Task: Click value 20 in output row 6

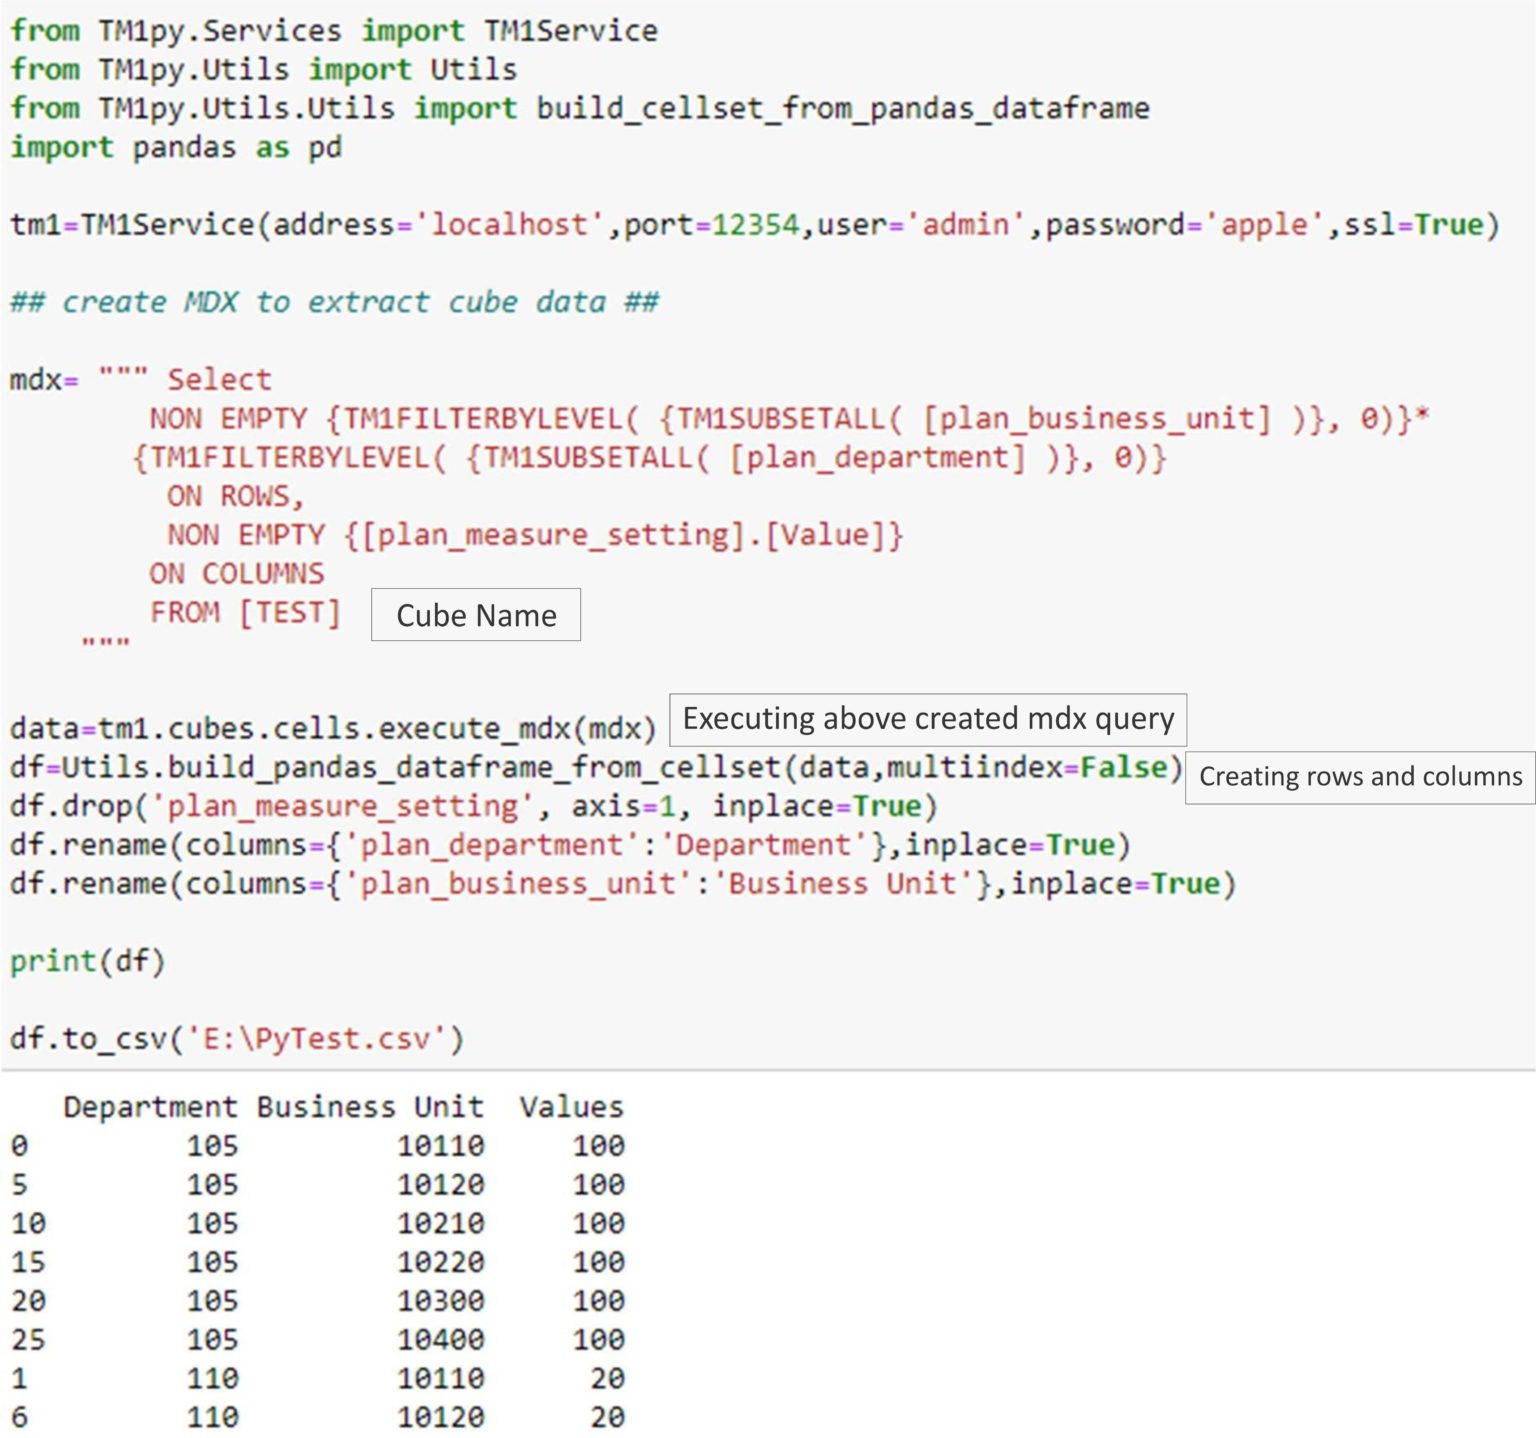Action: click(x=607, y=1417)
